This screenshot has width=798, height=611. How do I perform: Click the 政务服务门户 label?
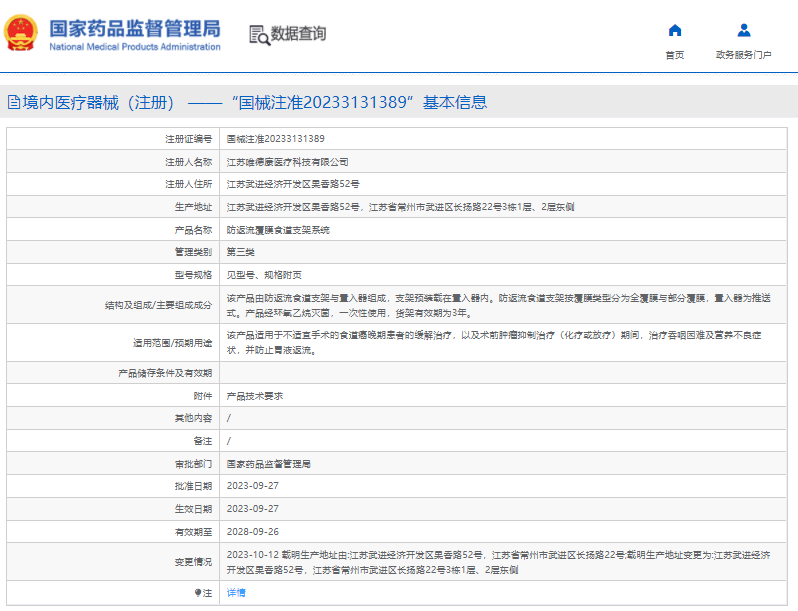[x=744, y=55]
